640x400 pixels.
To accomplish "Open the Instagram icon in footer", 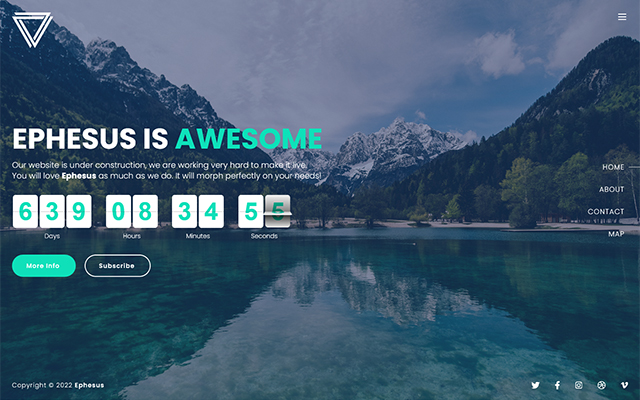I will pos(579,385).
